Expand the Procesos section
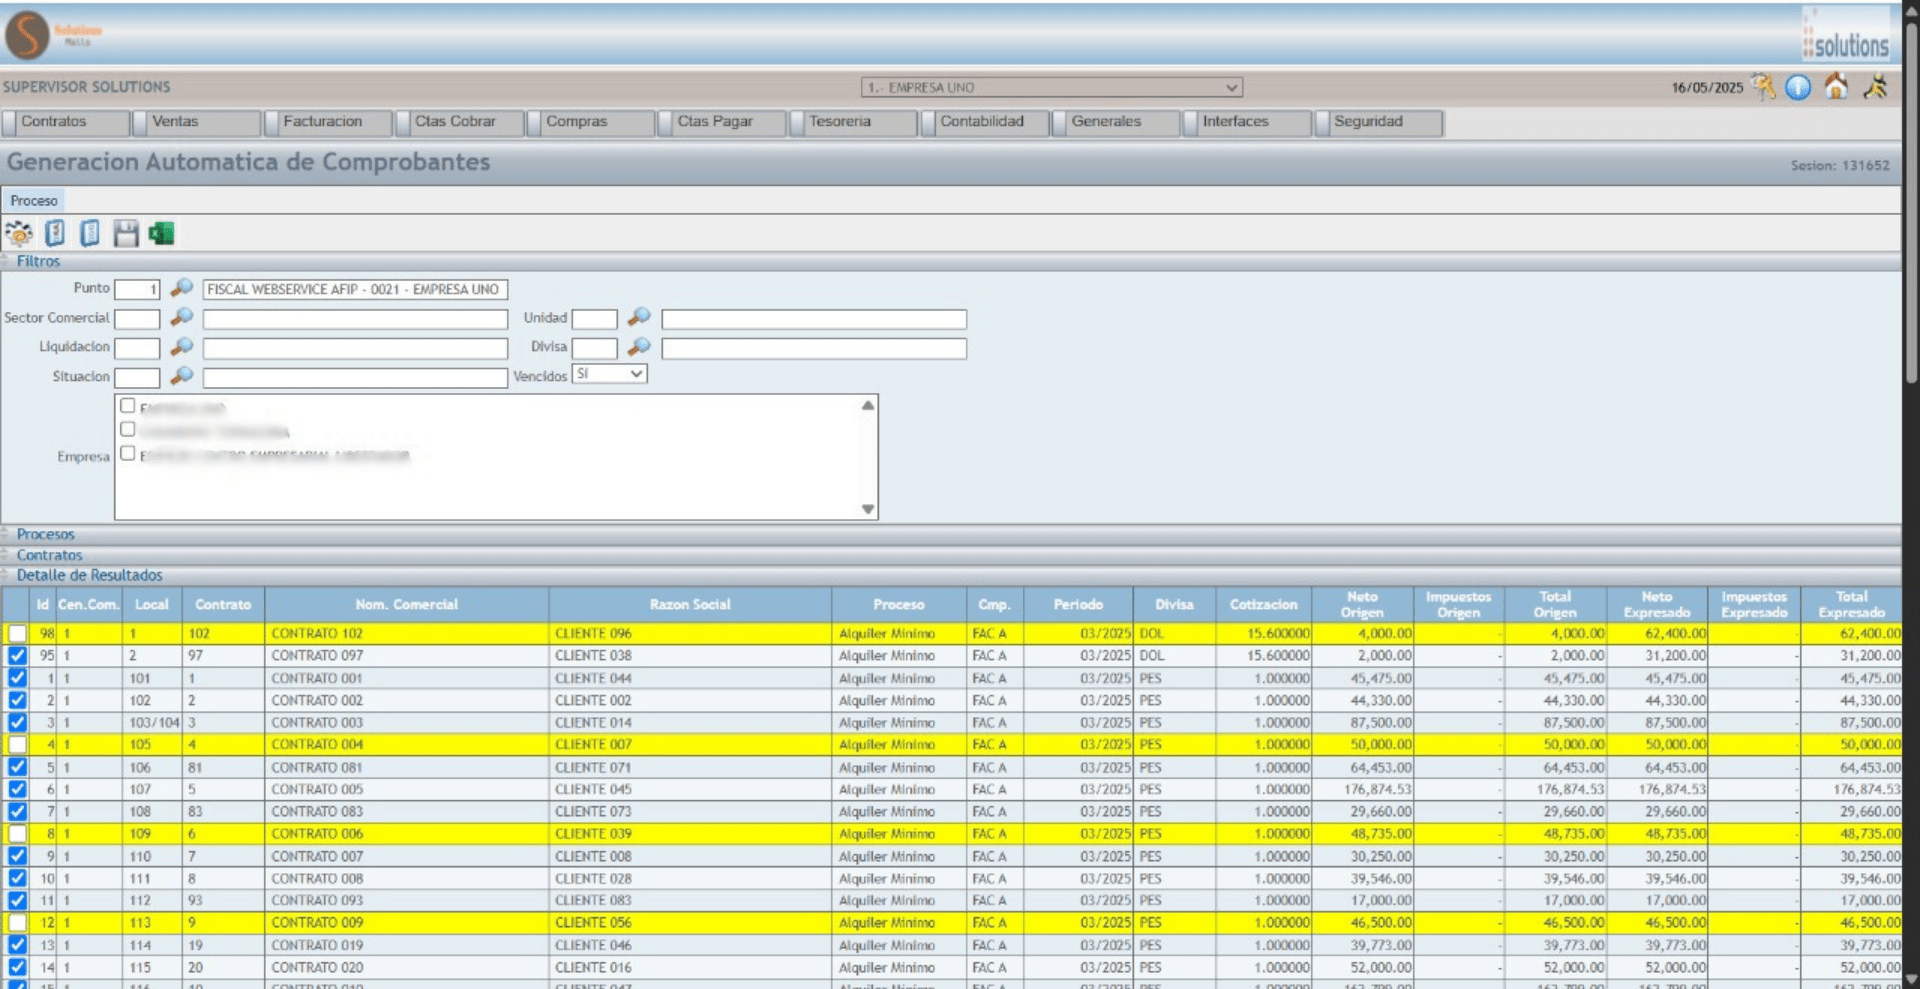1920x989 pixels. (x=45, y=534)
